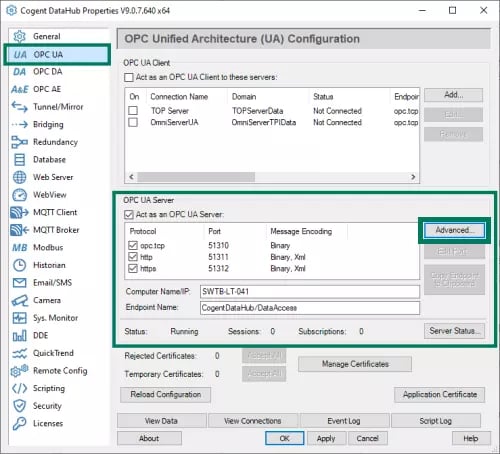Click the Add connection button
500x454 pixels.
point(453,95)
